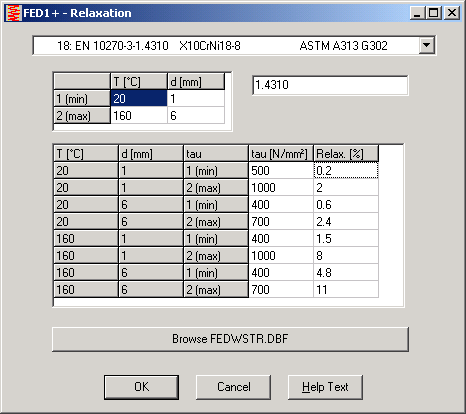Image resolution: width=466 pixels, height=414 pixels.
Task: Click the relaxation cell showing 2.4
Action: (346, 222)
